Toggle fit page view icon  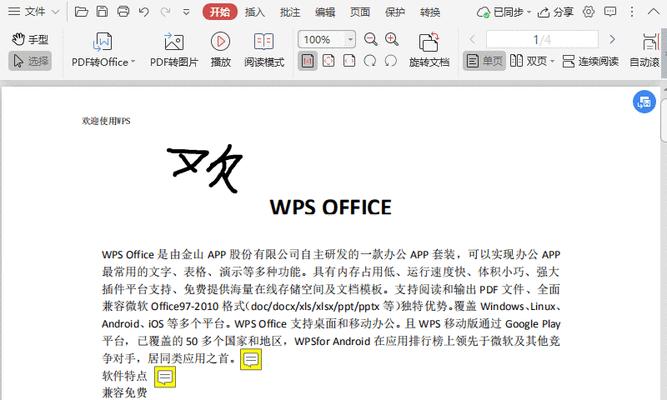point(328,61)
